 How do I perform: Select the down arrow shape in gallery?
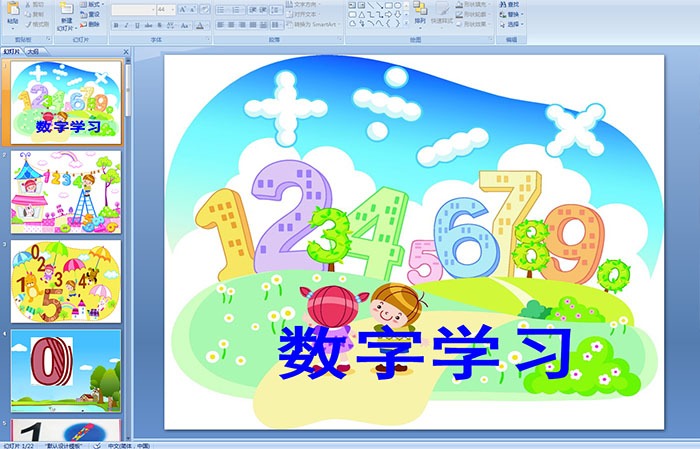[397, 14]
